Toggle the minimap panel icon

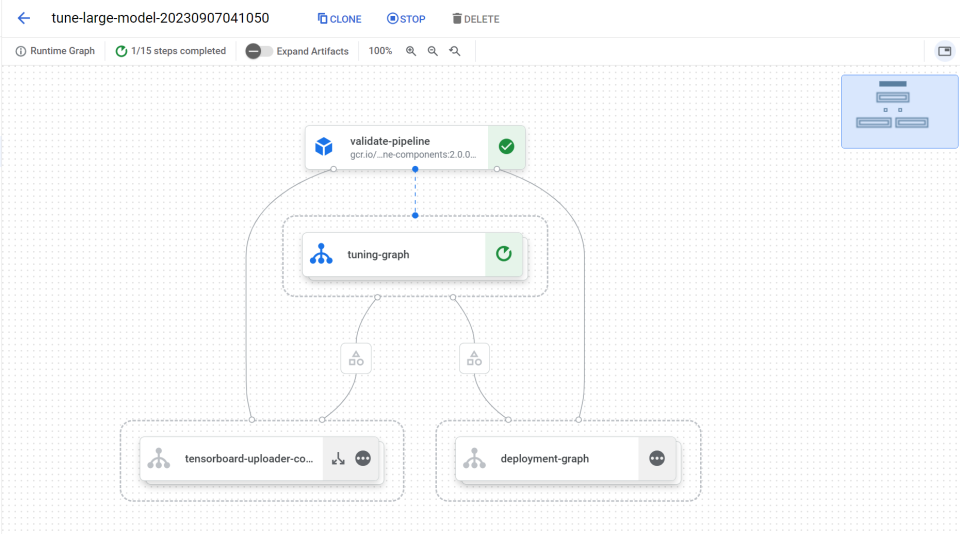point(944,51)
